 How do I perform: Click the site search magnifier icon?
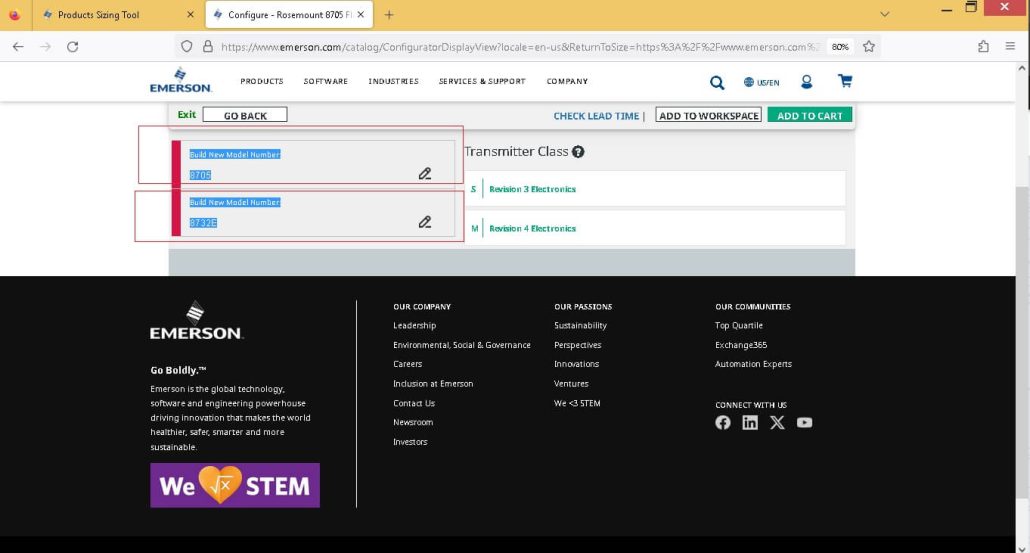coord(717,82)
